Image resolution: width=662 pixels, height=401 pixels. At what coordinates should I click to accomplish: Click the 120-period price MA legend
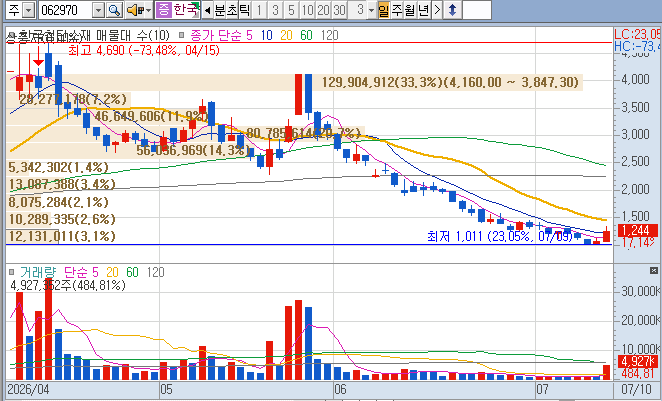330,35
